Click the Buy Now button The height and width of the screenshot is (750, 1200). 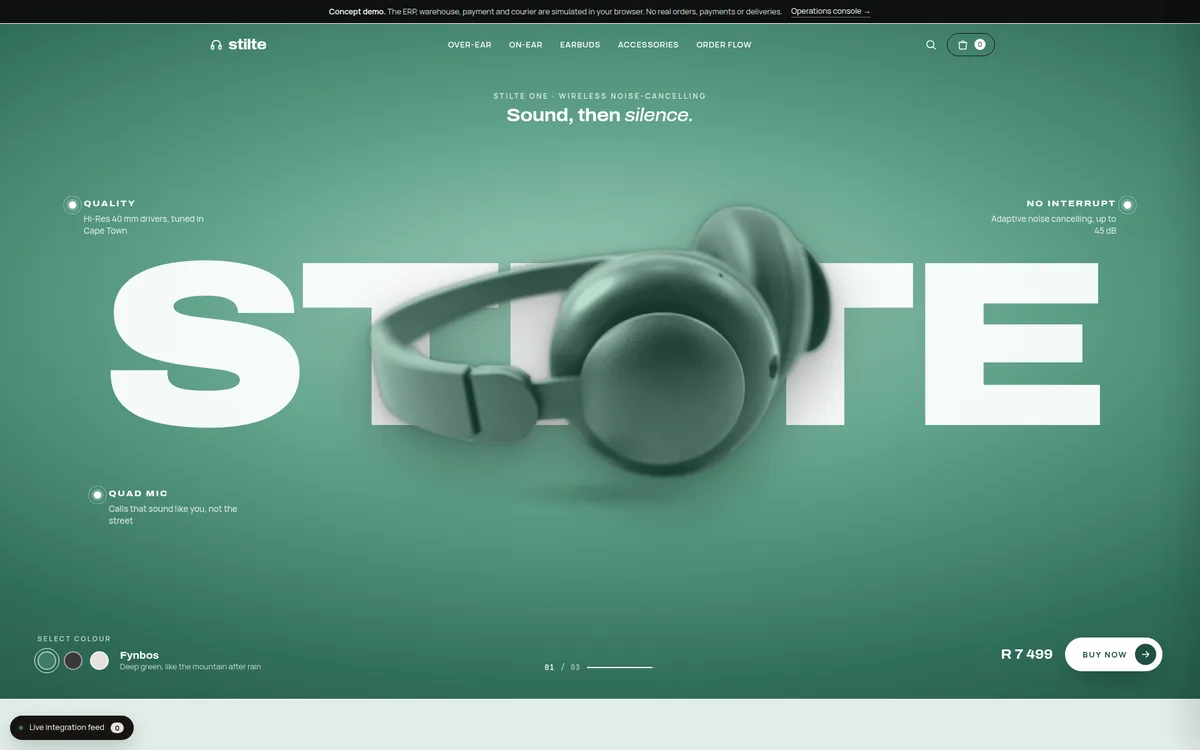click(1113, 654)
